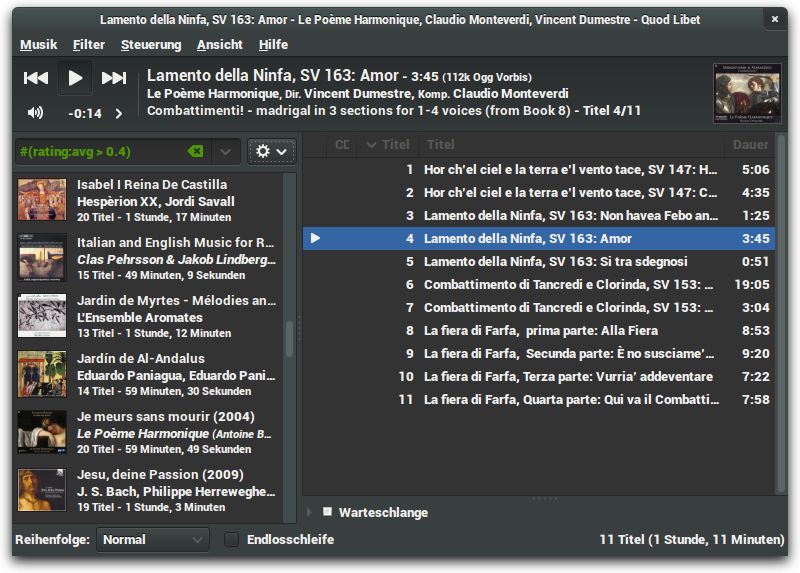Skip to the previous track
This screenshot has width=800, height=573.
(36, 78)
